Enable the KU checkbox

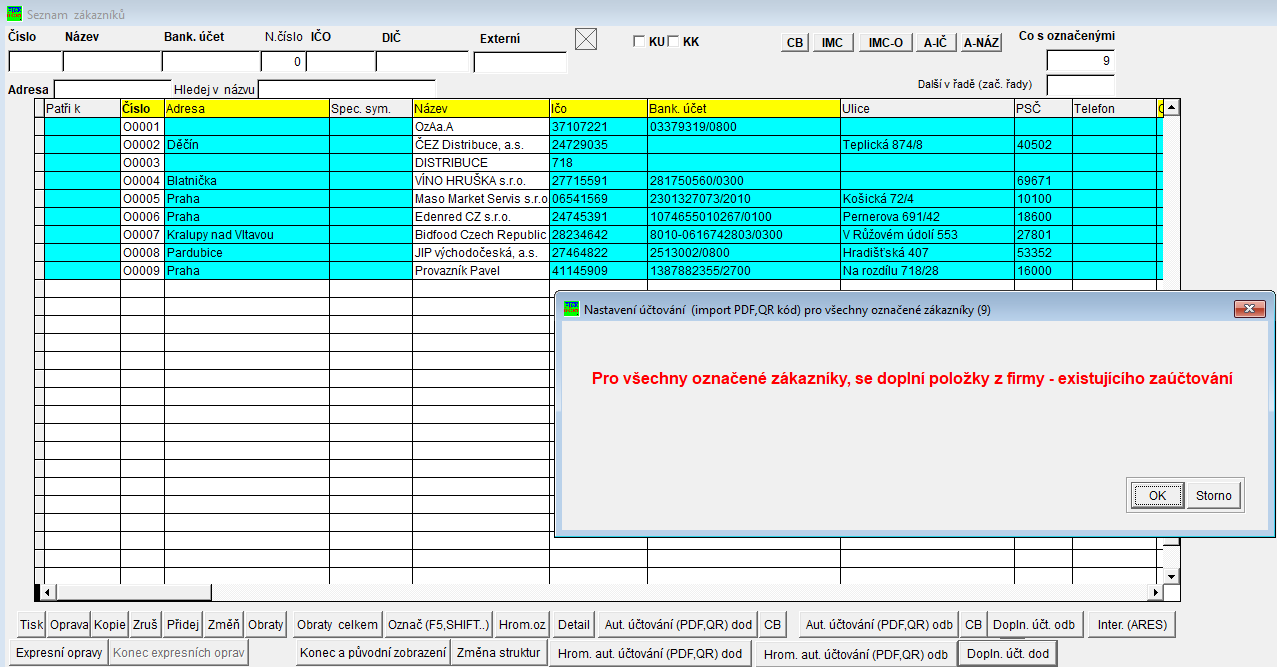639,41
